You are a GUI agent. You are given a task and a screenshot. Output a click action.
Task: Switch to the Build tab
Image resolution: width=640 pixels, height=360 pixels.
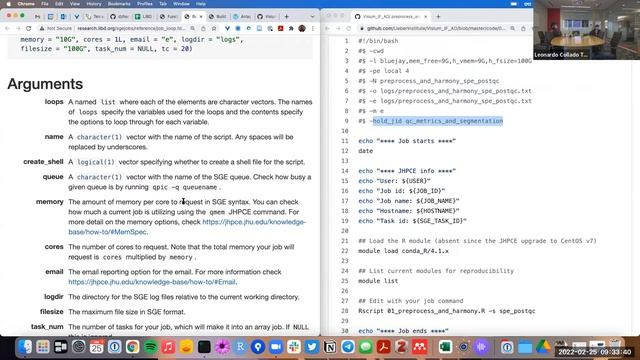(x=218, y=17)
